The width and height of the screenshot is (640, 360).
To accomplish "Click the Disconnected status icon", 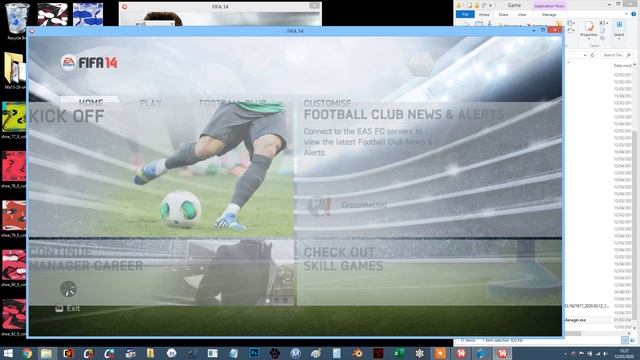I will pos(319,205).
